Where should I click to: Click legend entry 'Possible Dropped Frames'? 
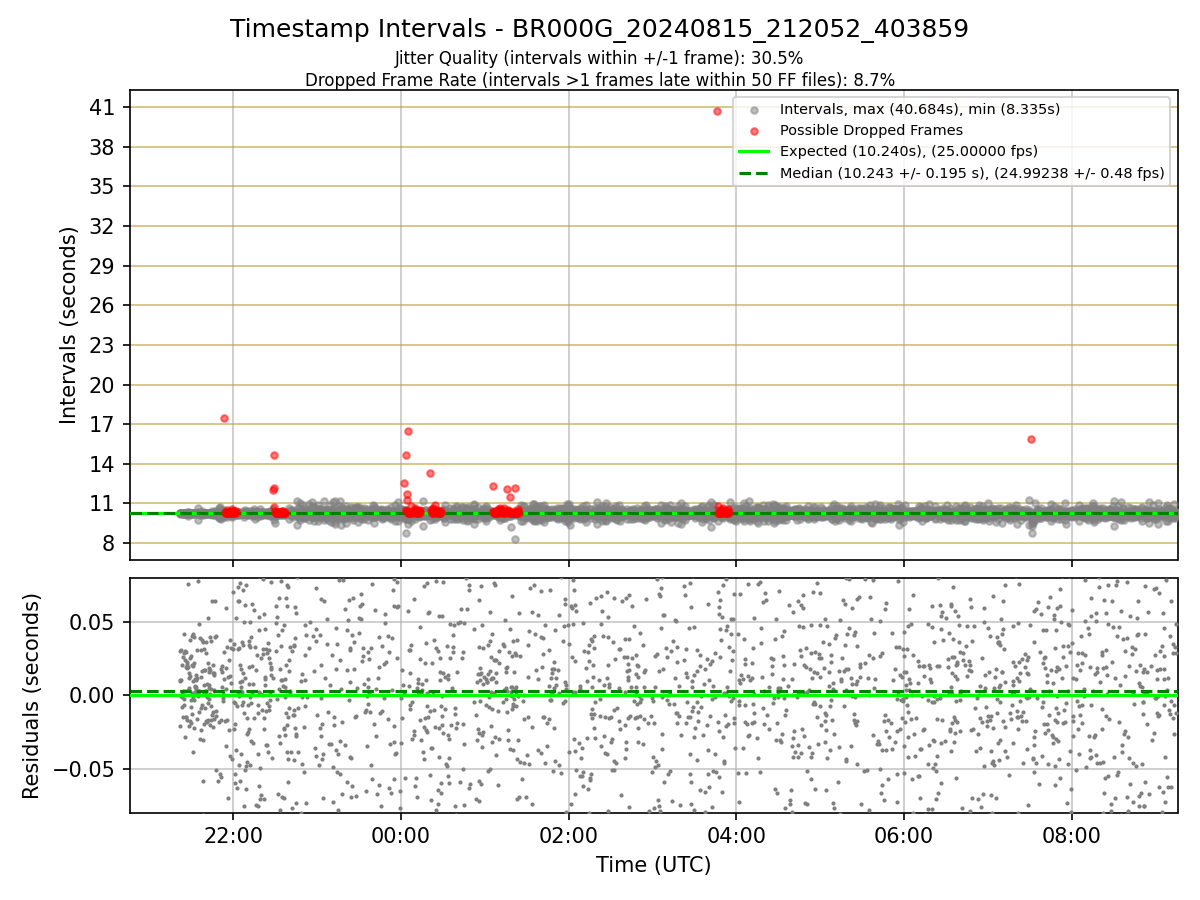(871, 130)
